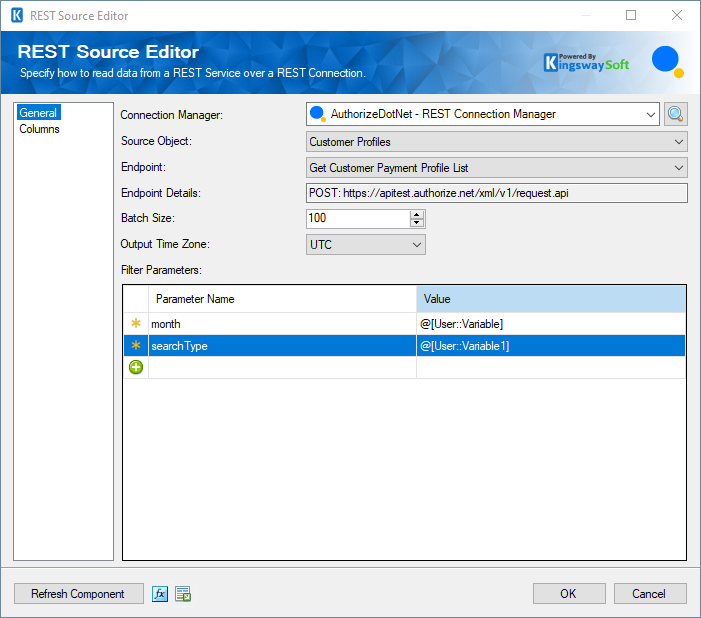Click the Parameter Name column header
The image size is (701, 618).
pos(282,299)
